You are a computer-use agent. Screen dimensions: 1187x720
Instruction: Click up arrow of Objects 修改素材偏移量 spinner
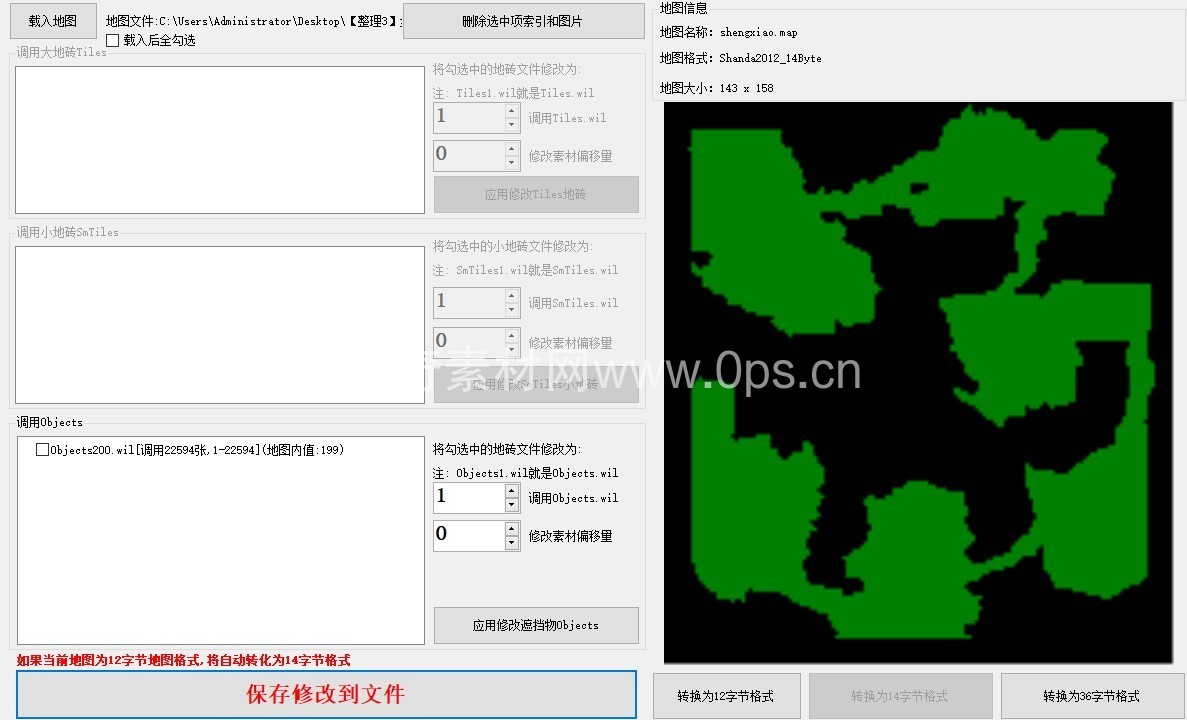coord(512,528)
